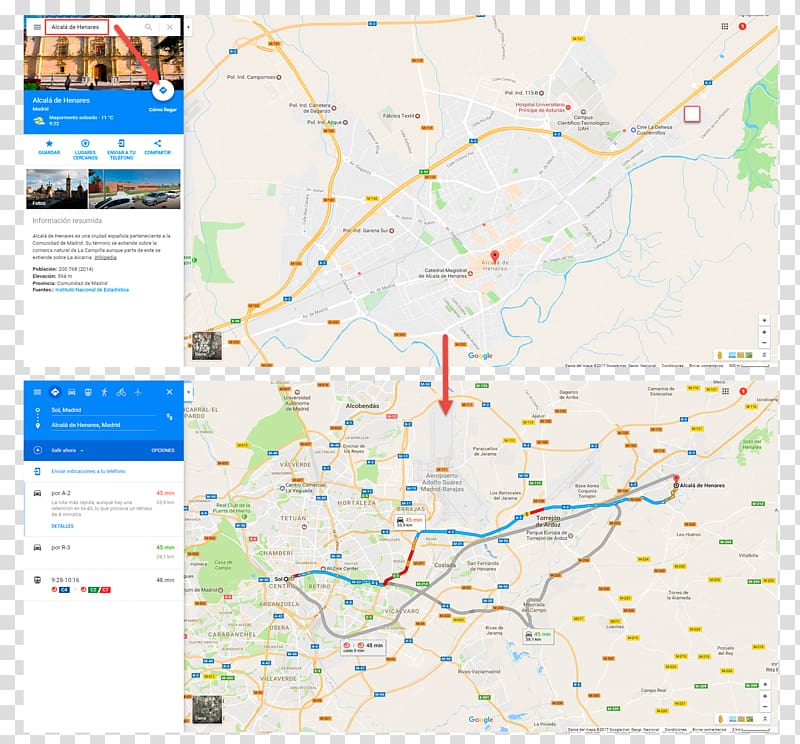Open route OPCIONES
800x744 pixels.
pos(163,451)
